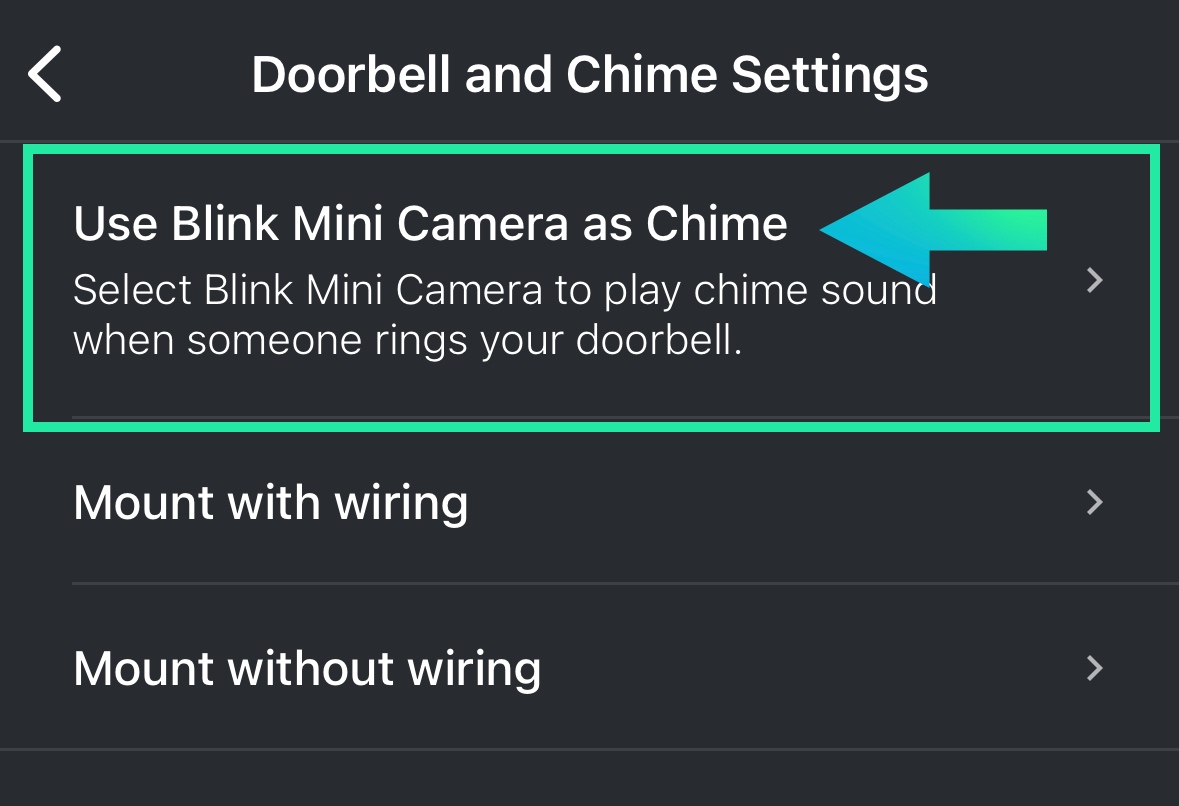
Task: Expand the Mount with wiring row
Action: click(x=590, y=501)
